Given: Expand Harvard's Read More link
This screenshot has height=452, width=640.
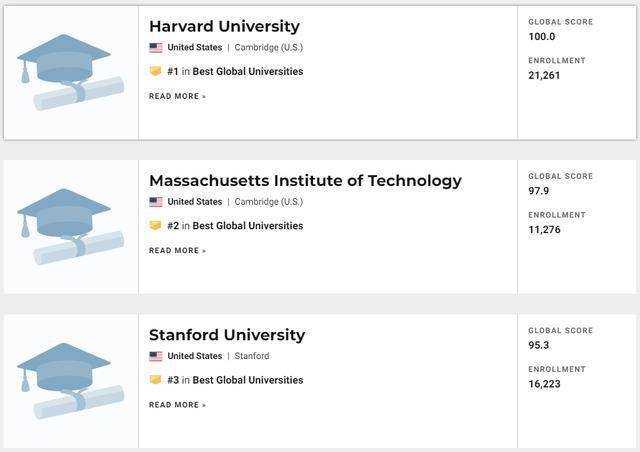Looking at the screenshot, I should (x=177, y=96).
